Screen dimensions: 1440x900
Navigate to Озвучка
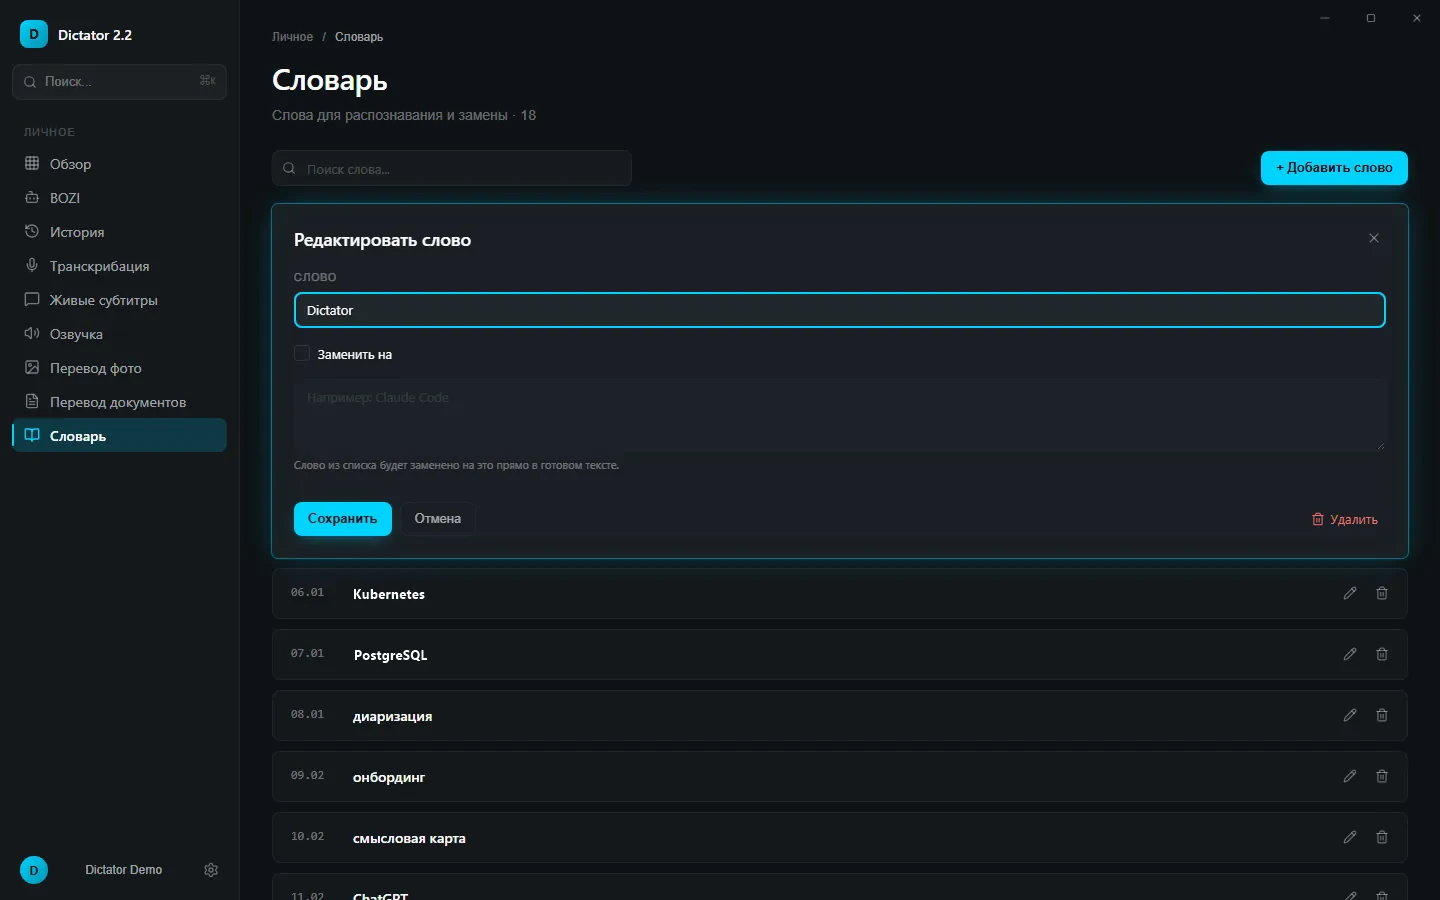tap(119, 334)
